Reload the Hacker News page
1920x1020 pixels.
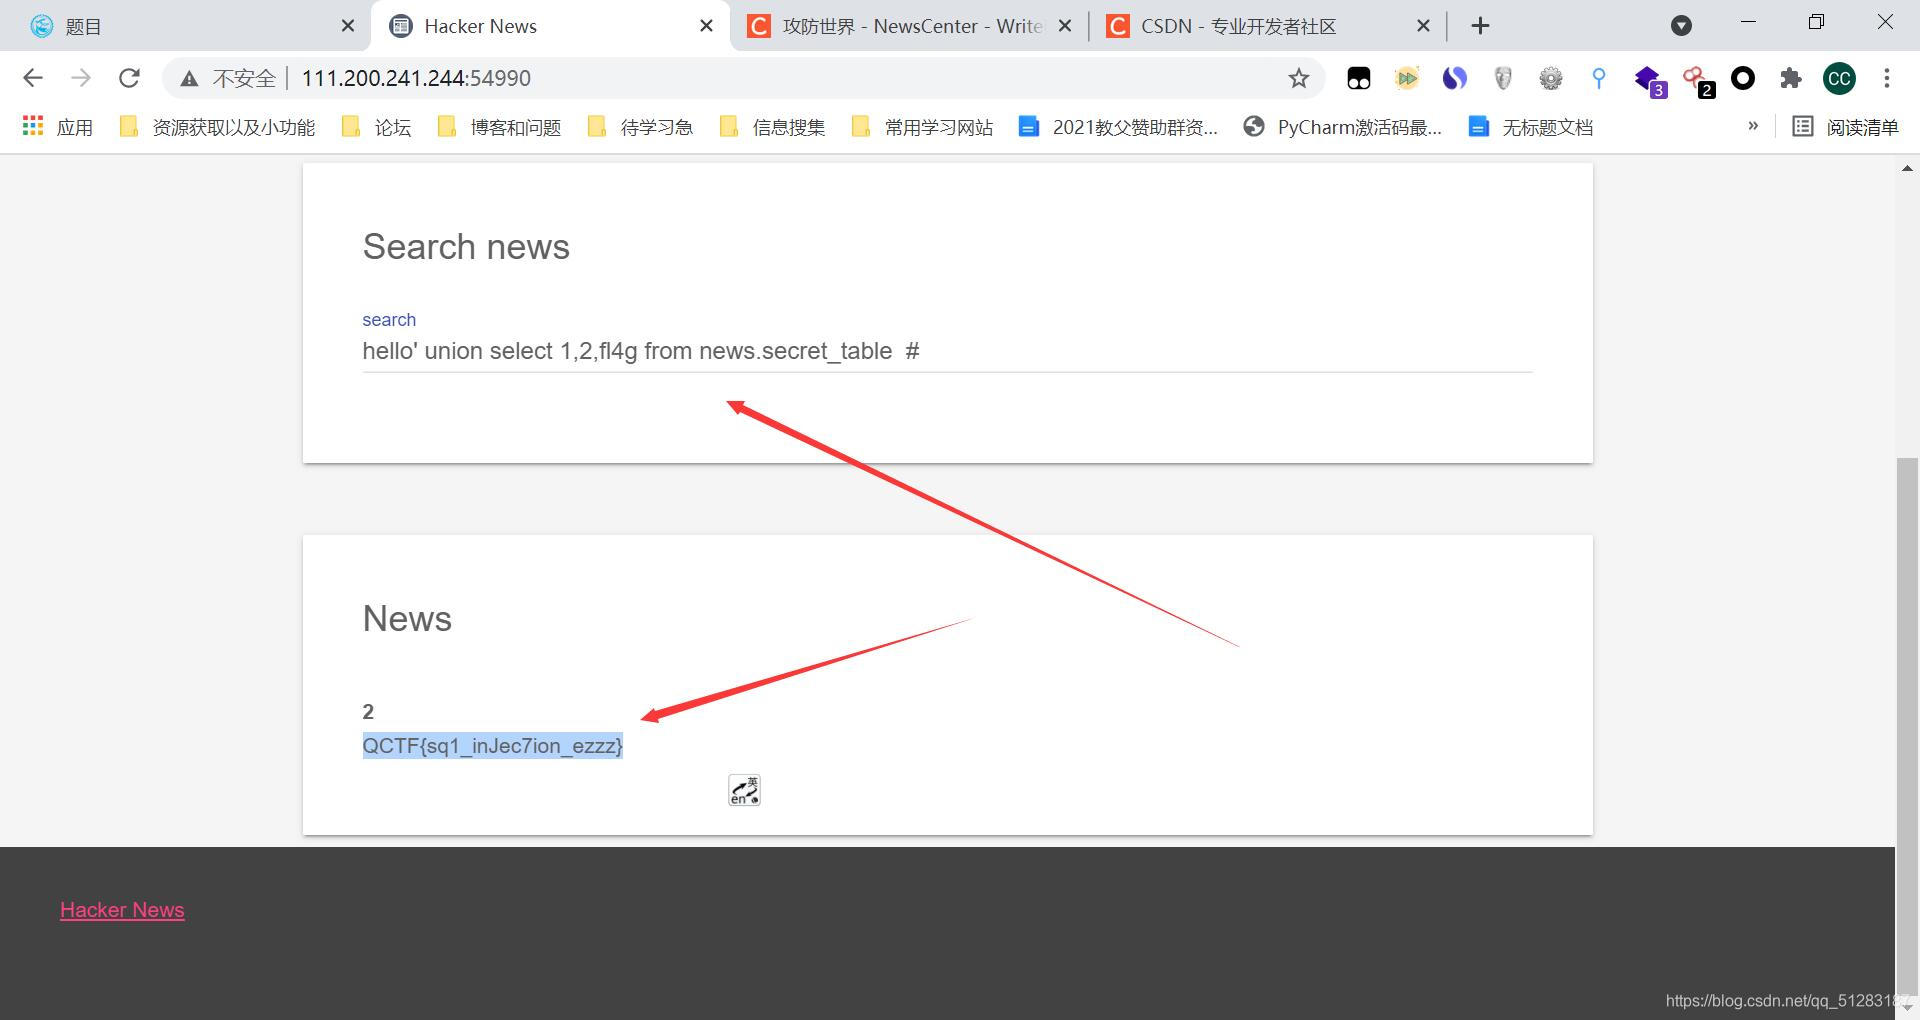[129, 78]
